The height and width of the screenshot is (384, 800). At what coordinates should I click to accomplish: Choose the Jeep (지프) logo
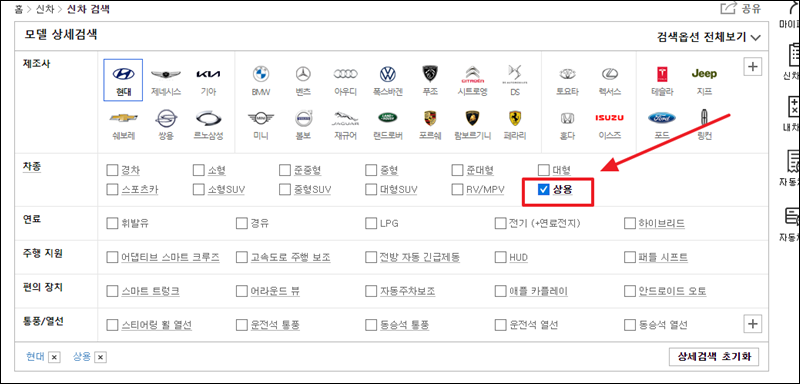point(704,74)
